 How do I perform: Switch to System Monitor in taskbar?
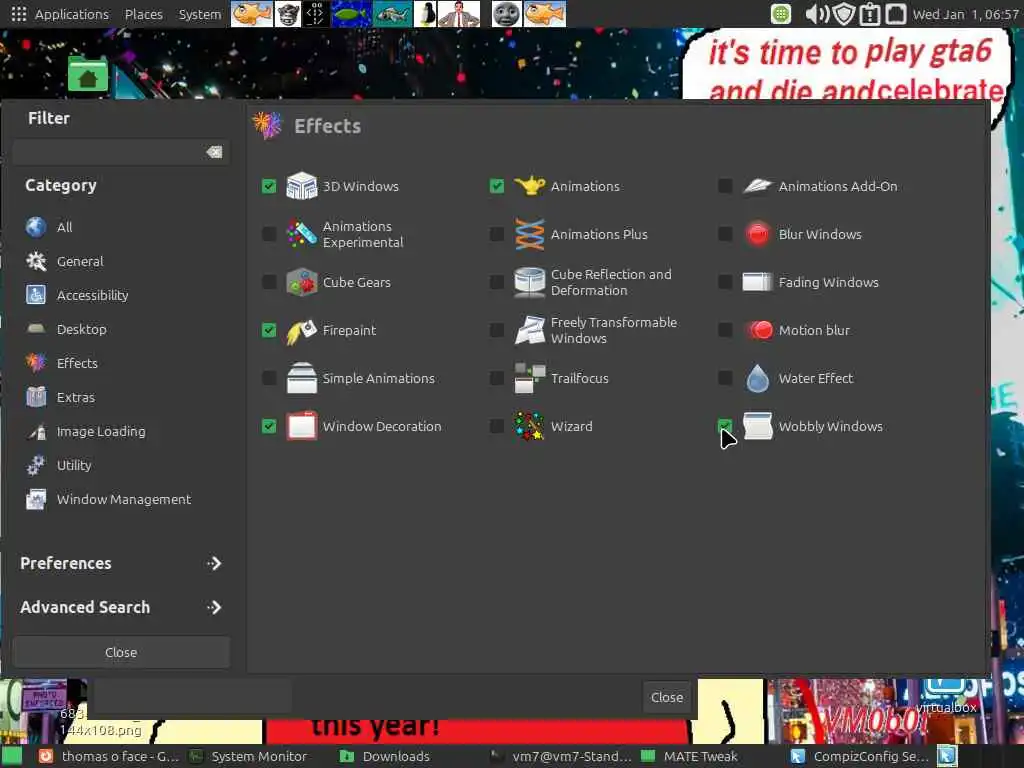pyautogui.click(x=249, y=756)
